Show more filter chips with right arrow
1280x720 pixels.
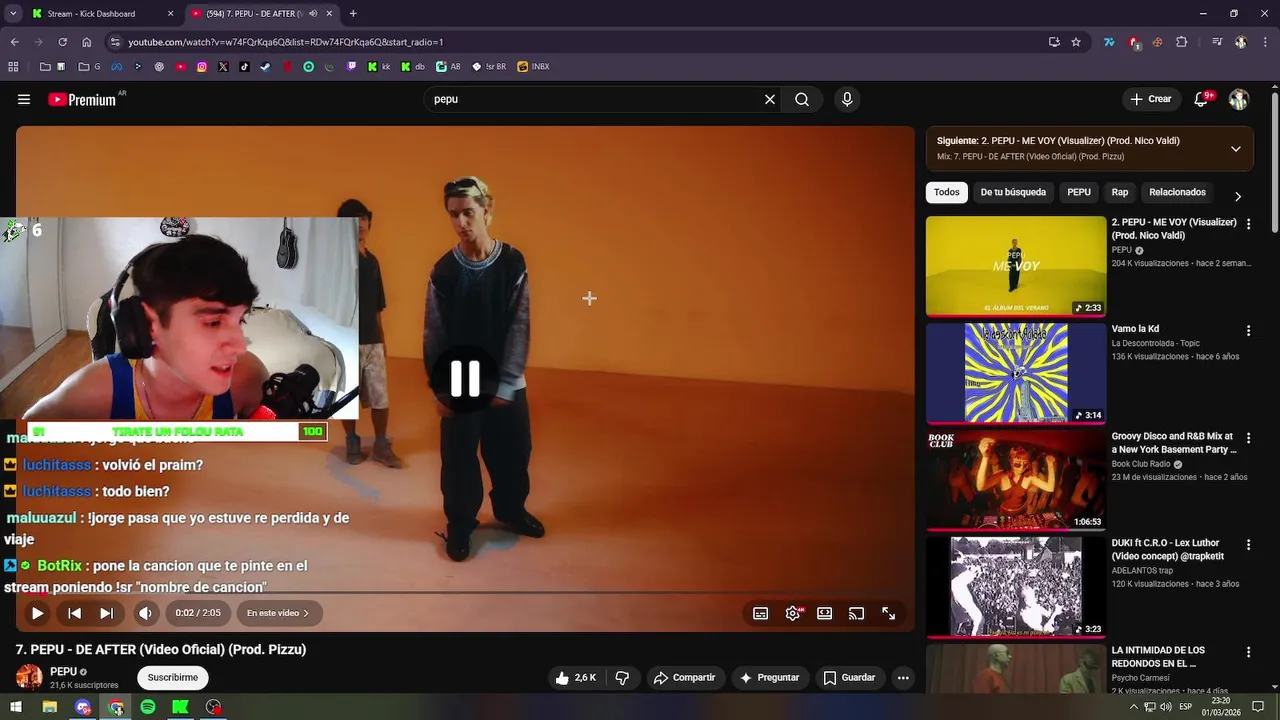tap(1238, 196)
